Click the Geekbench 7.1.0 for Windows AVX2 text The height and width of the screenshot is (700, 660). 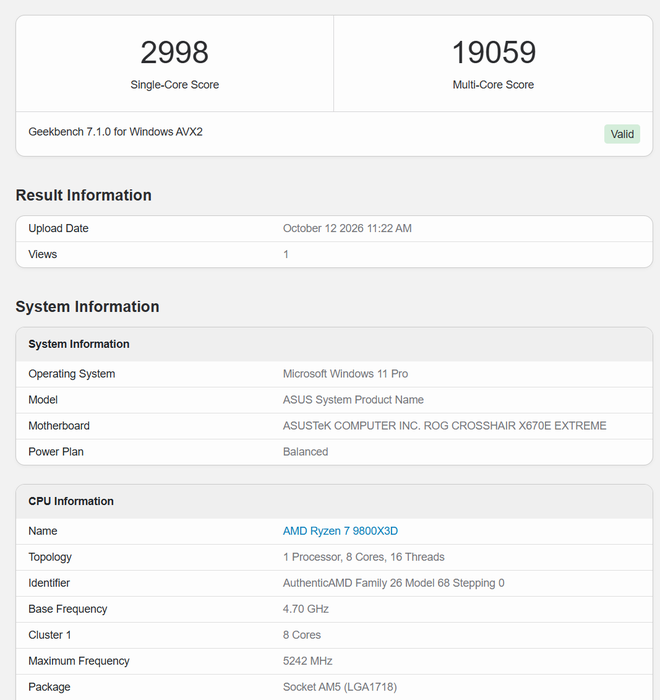(116, 132)
